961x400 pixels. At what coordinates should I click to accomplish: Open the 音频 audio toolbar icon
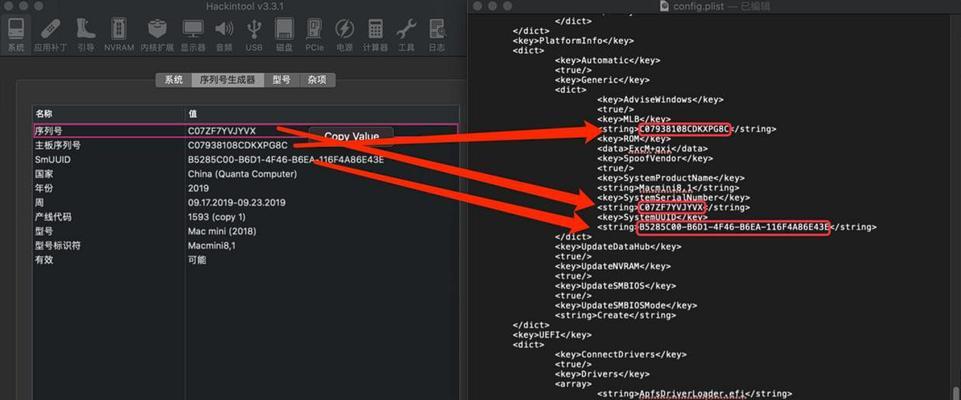pyautogui.click(x=224, y=34)
